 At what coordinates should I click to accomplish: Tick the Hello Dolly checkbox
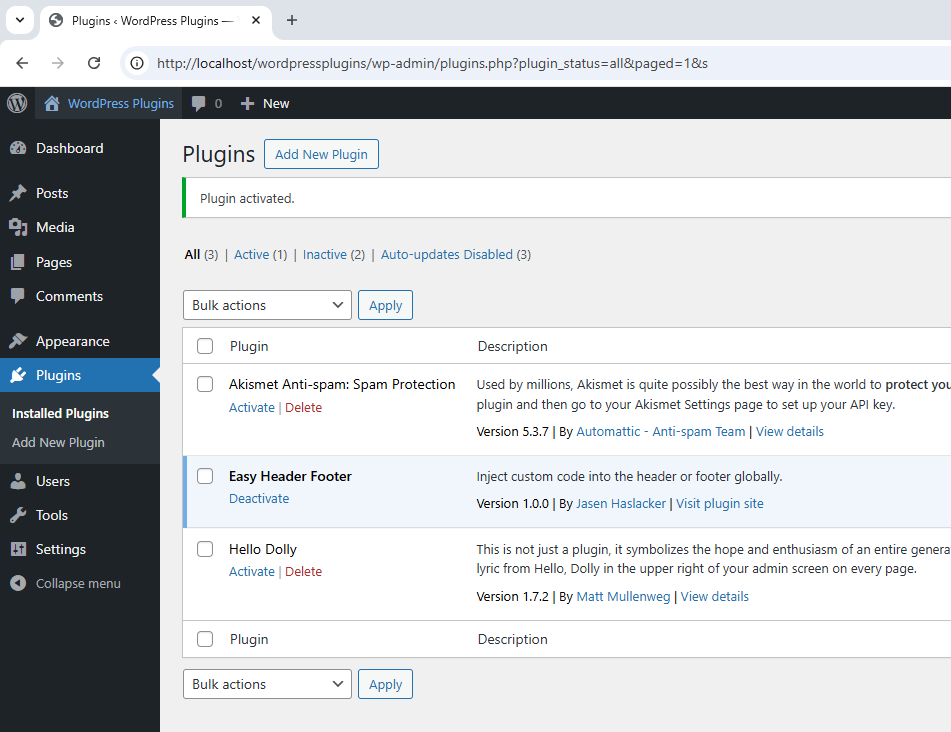pyautogui.click(x=205, y=548)
